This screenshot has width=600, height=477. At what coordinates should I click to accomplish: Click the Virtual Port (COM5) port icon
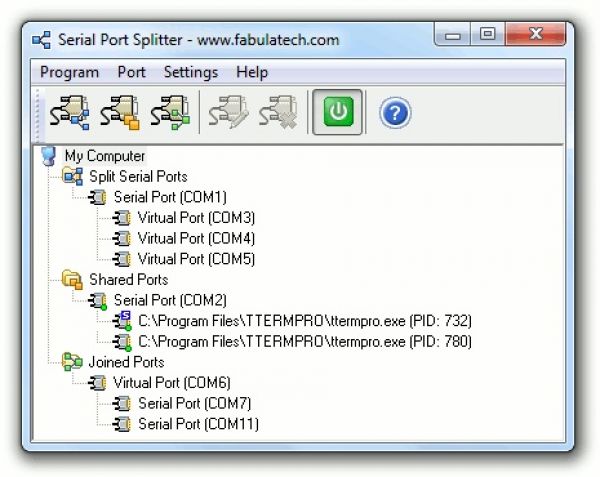(122, 259)
